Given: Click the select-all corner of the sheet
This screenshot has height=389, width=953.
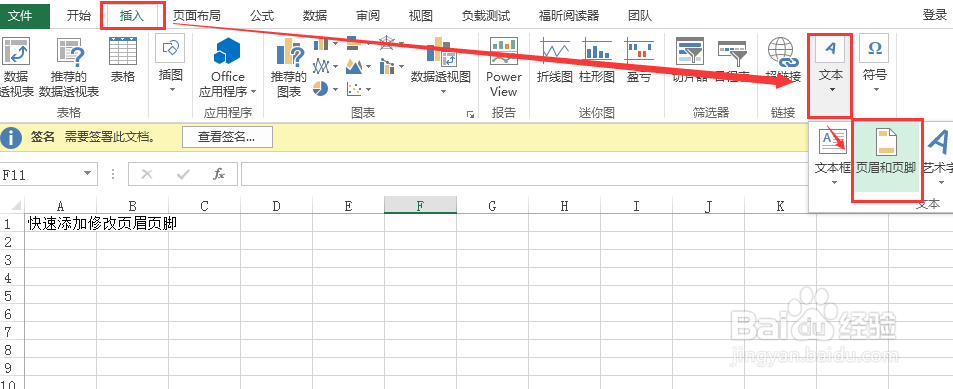Looking at the screenshot, I should 12,205.
